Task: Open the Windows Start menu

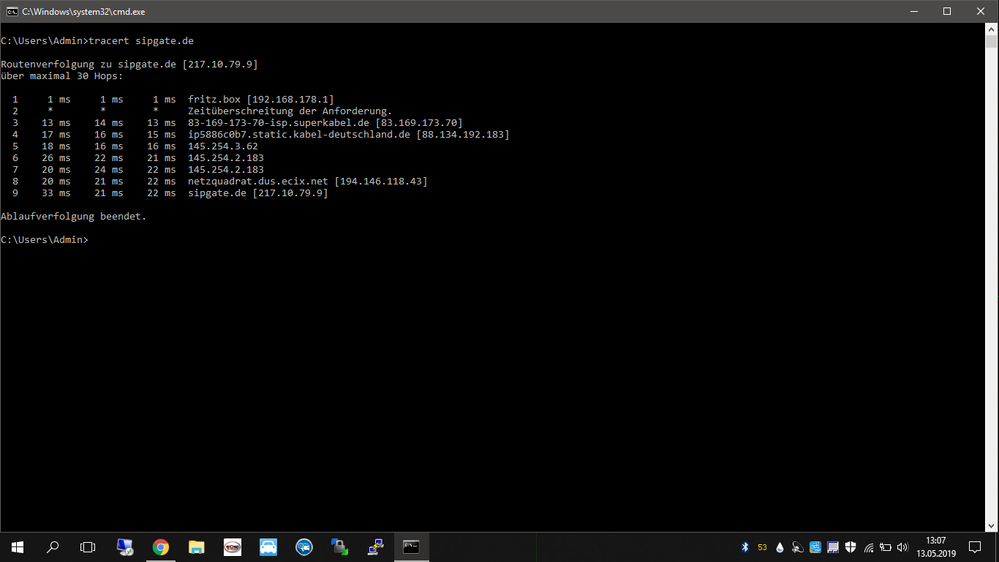Action: pos(17,547)
